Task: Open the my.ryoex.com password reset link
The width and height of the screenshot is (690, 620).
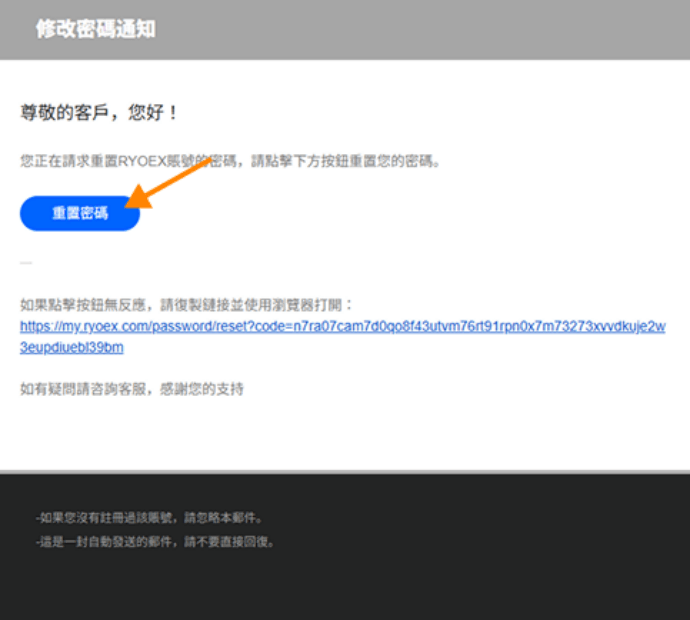Action: [x=342, y=327]
